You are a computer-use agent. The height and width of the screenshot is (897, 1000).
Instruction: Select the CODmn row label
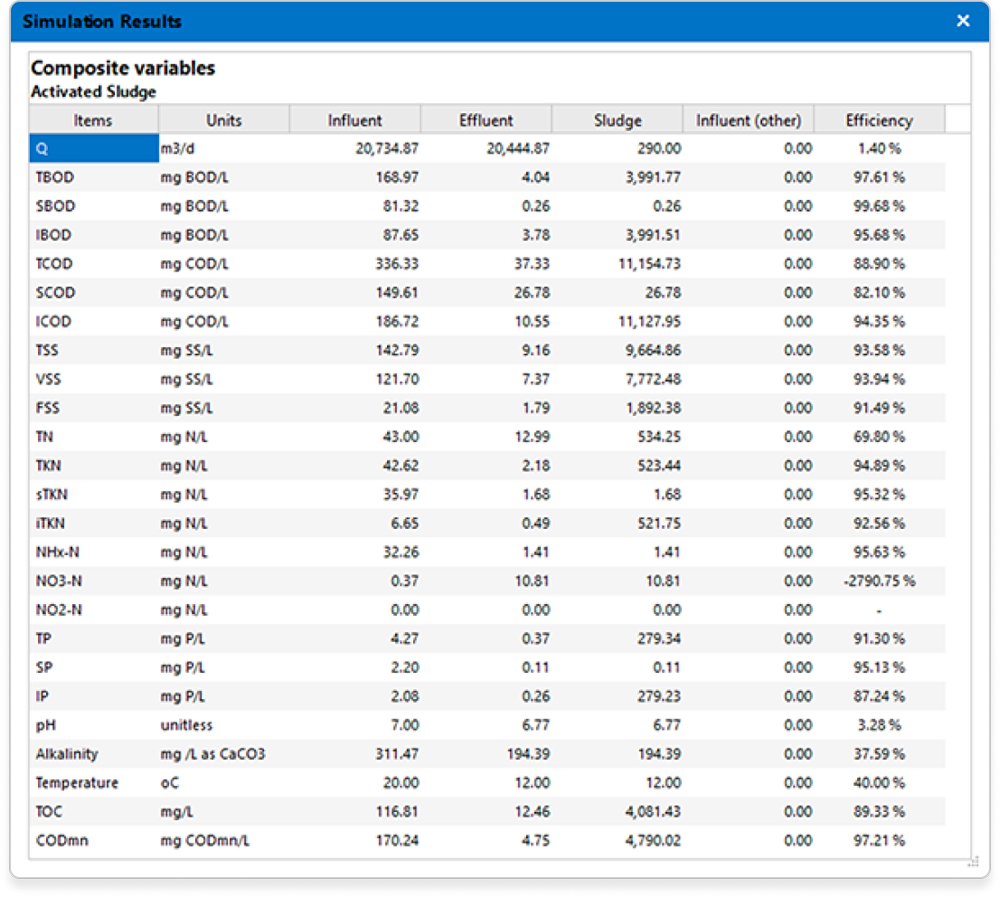[x=62, y=841]
